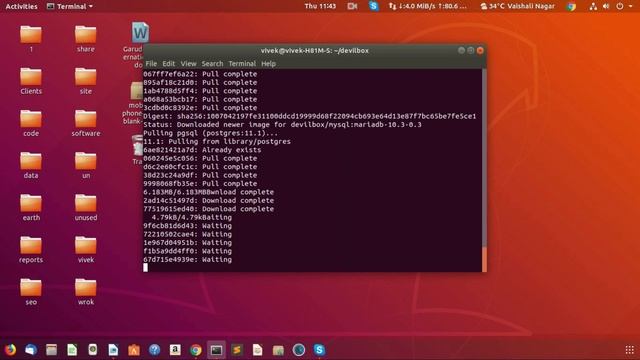Open network speed indicator in top bar

(x=428, y=6)
